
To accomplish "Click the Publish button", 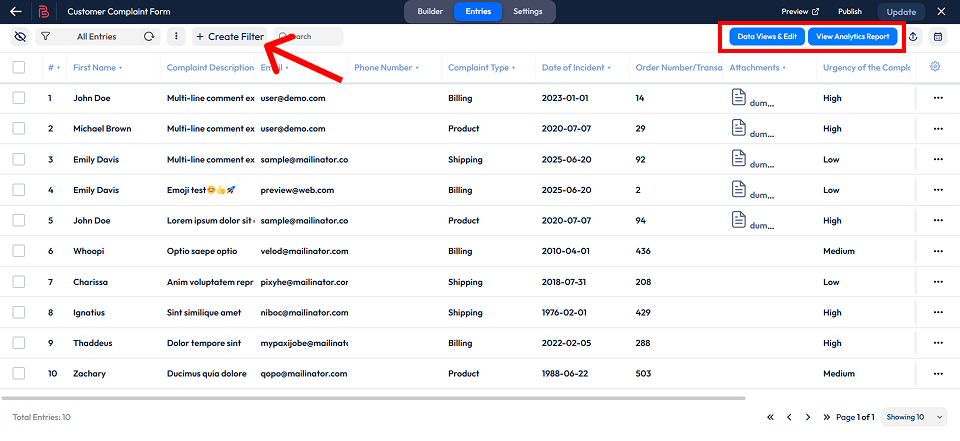I will (x=850, y=12).
